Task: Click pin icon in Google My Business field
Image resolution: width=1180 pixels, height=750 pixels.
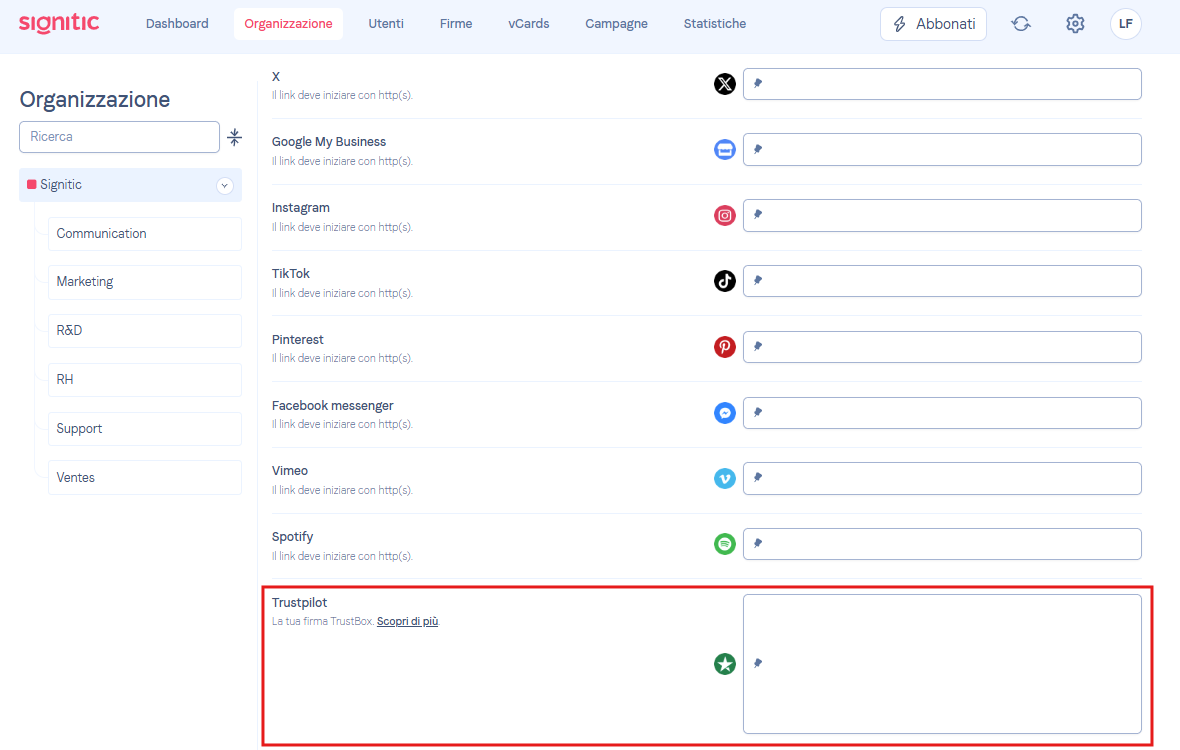Action: tap(758, 149)
